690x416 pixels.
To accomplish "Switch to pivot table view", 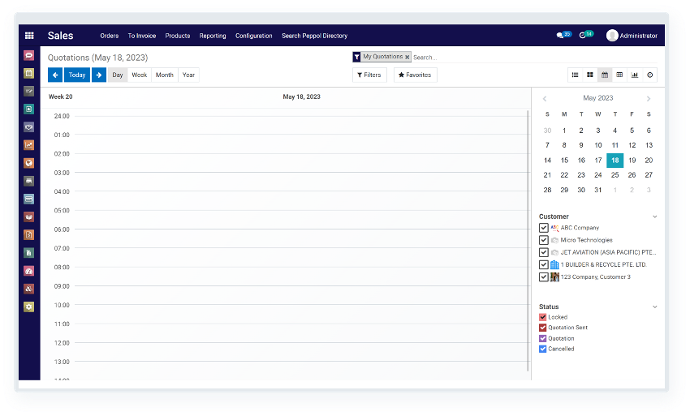I will click(620, 75).
